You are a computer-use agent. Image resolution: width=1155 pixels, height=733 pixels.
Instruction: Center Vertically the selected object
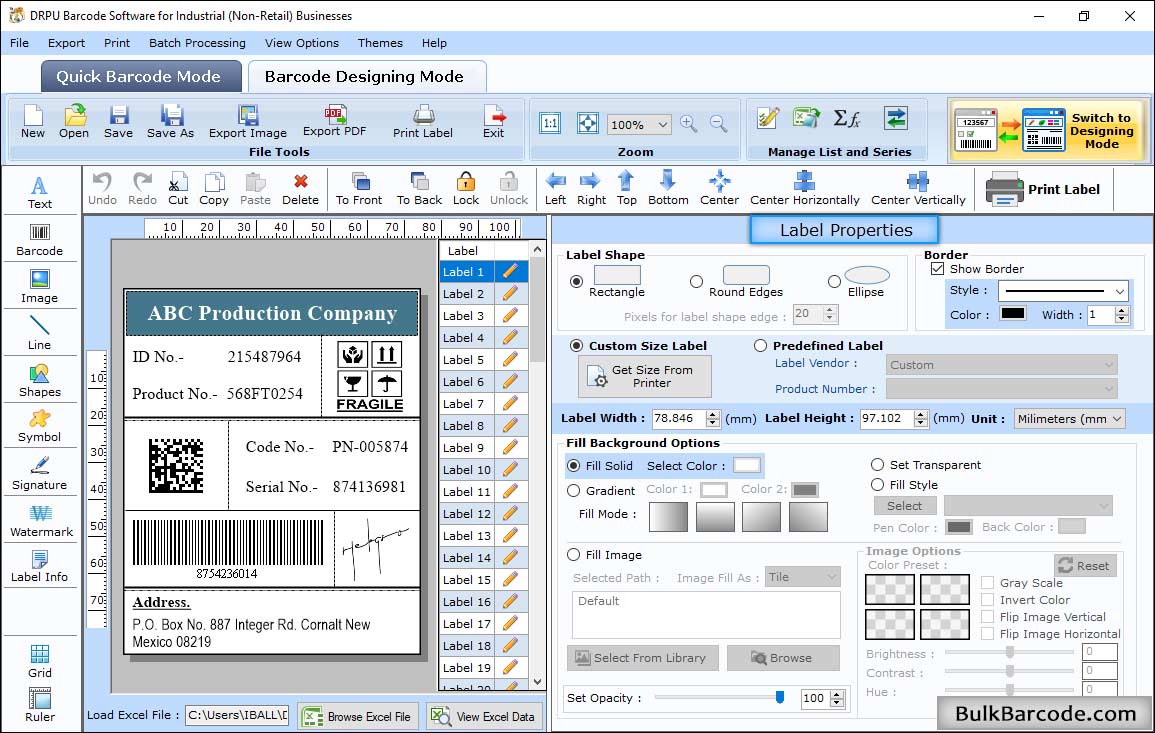tap(918, 189)
